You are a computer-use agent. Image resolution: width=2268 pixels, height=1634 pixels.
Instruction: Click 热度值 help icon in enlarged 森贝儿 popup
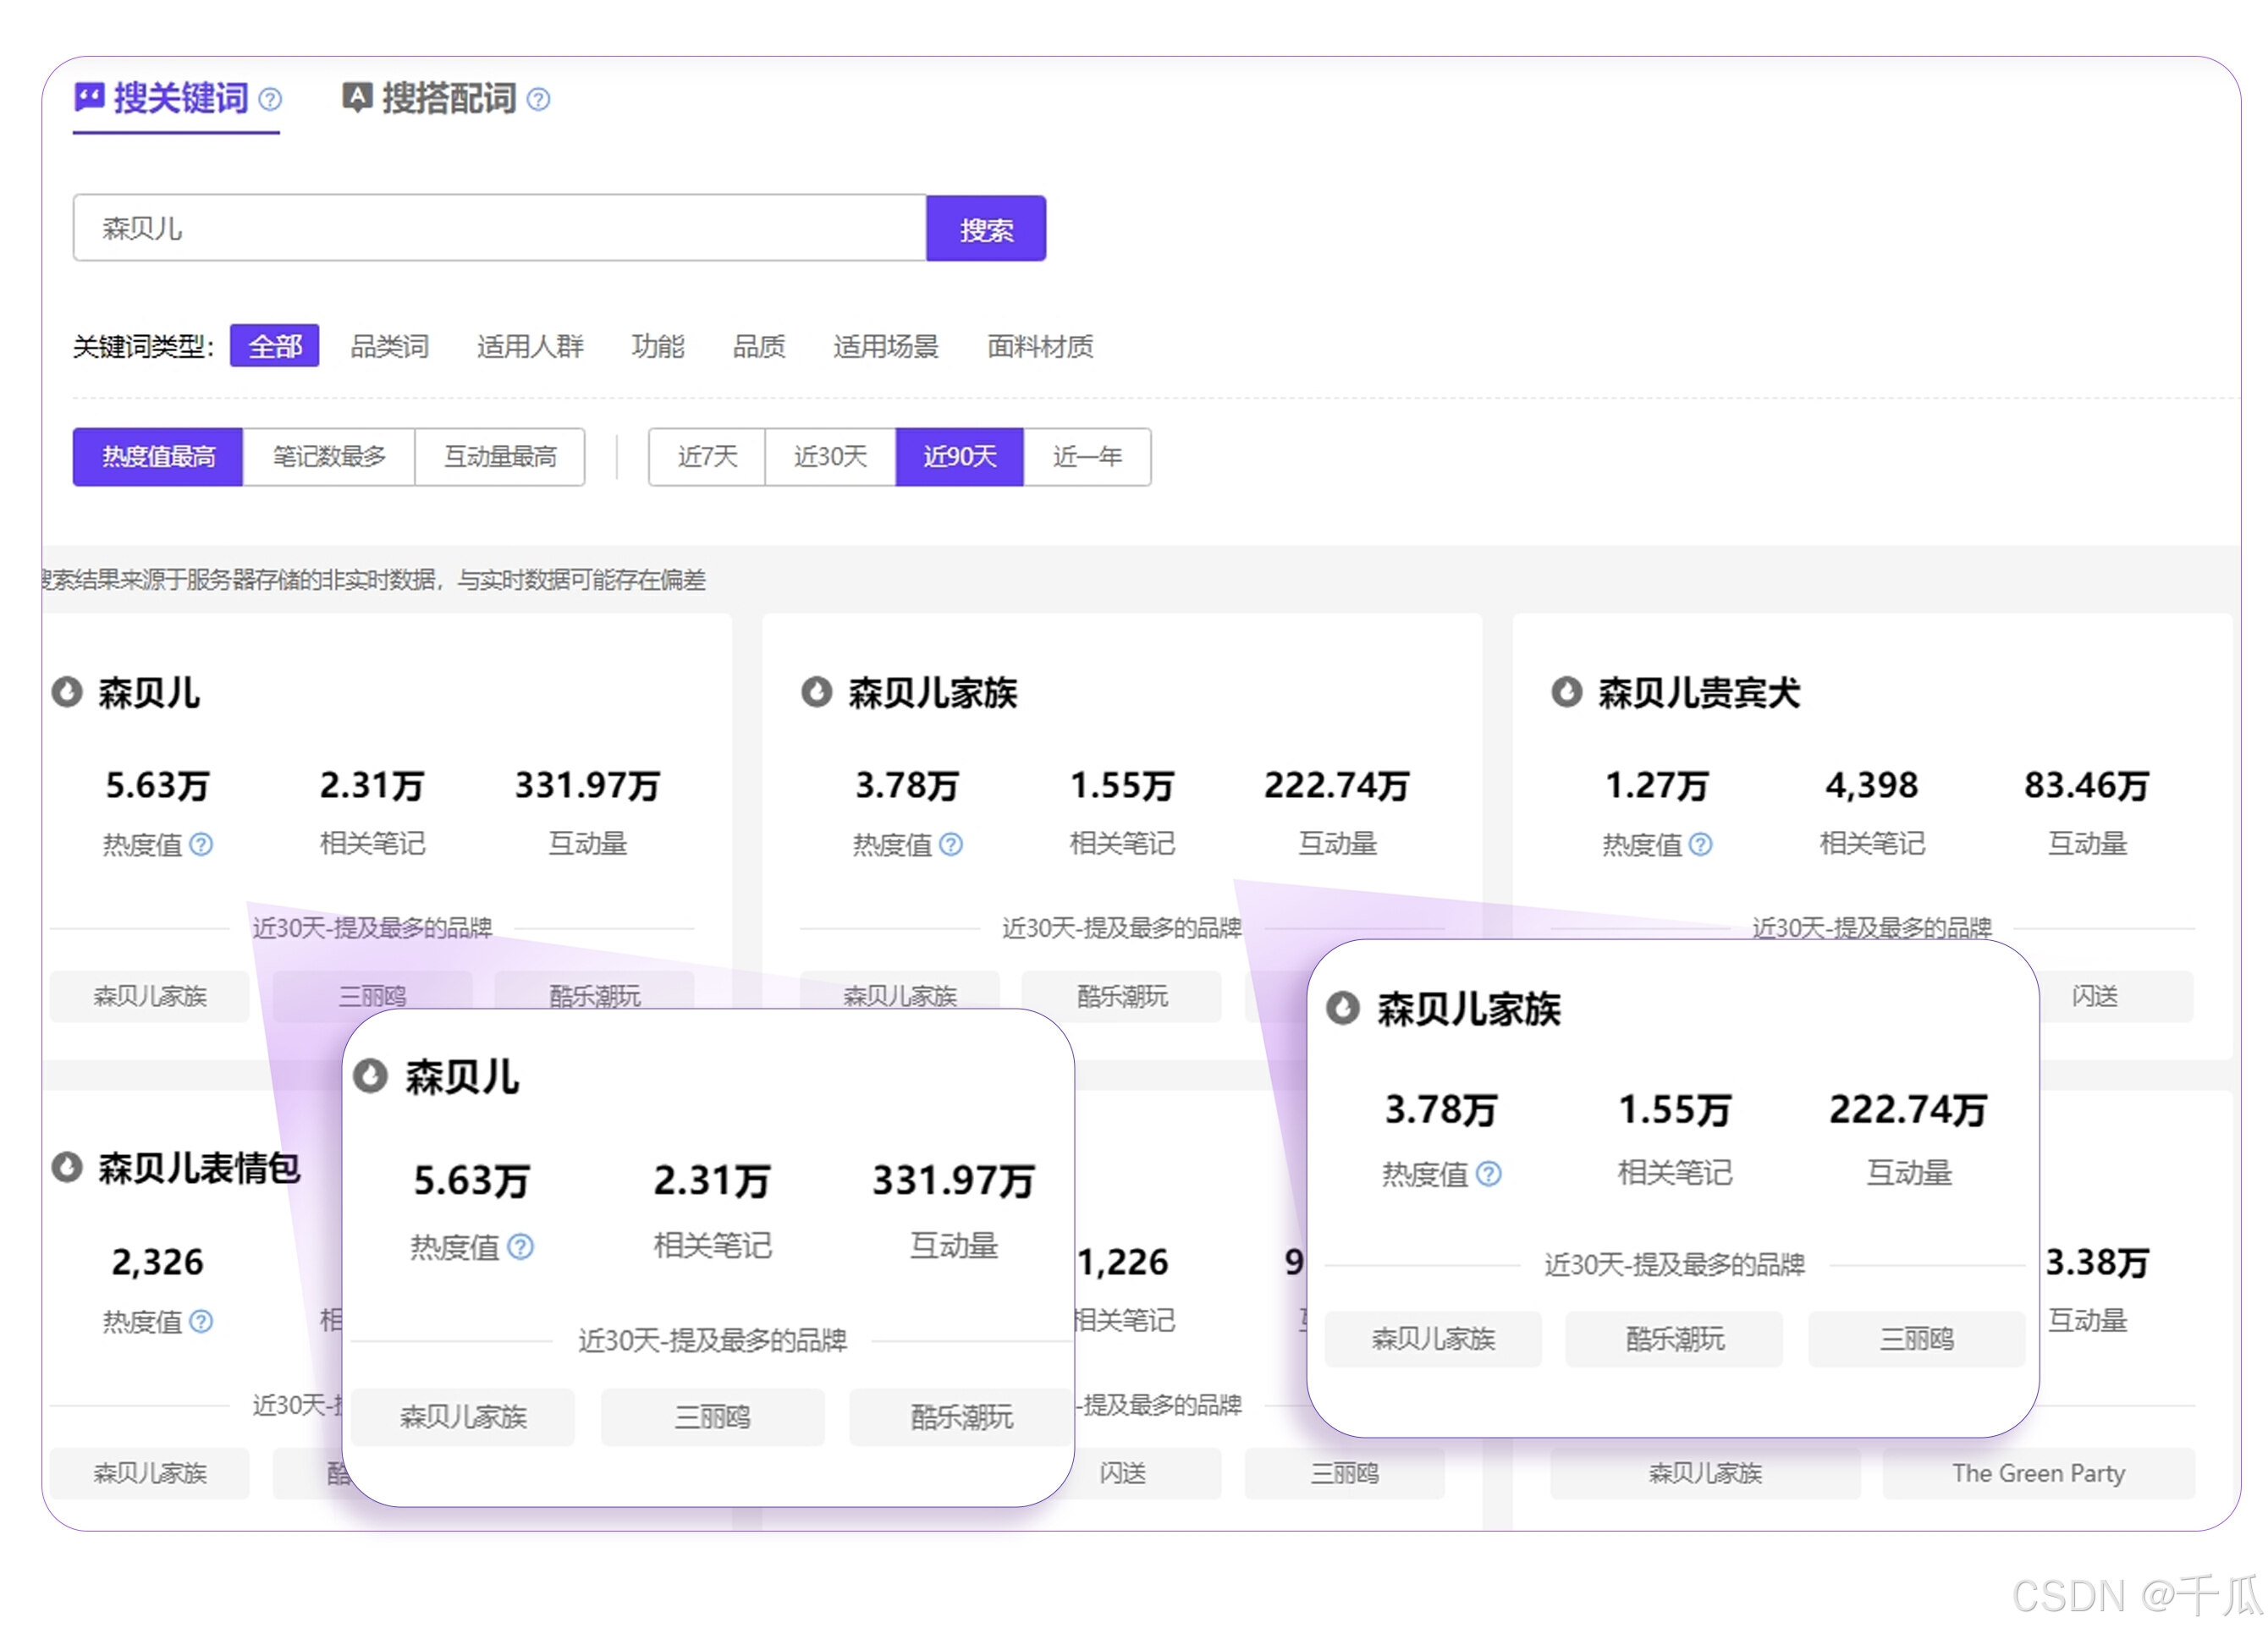(x=520, y=1247)
